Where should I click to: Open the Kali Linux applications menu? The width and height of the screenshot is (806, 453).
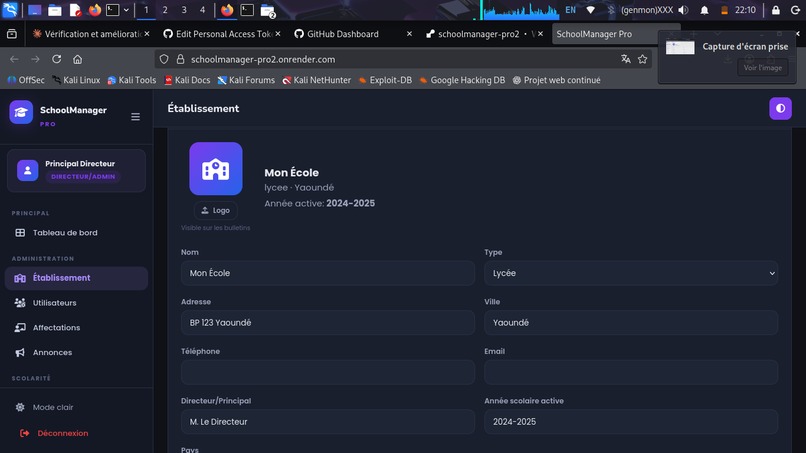(10, 10)
